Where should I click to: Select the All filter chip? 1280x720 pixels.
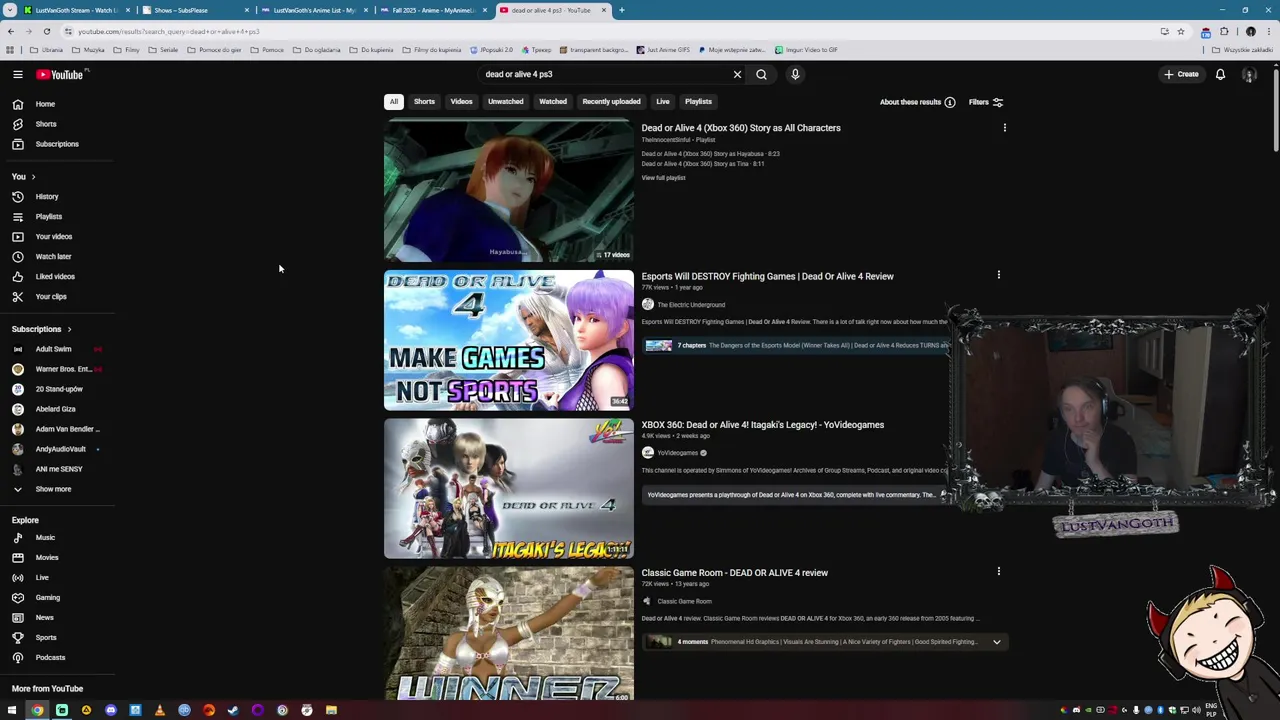coord(394,101)
